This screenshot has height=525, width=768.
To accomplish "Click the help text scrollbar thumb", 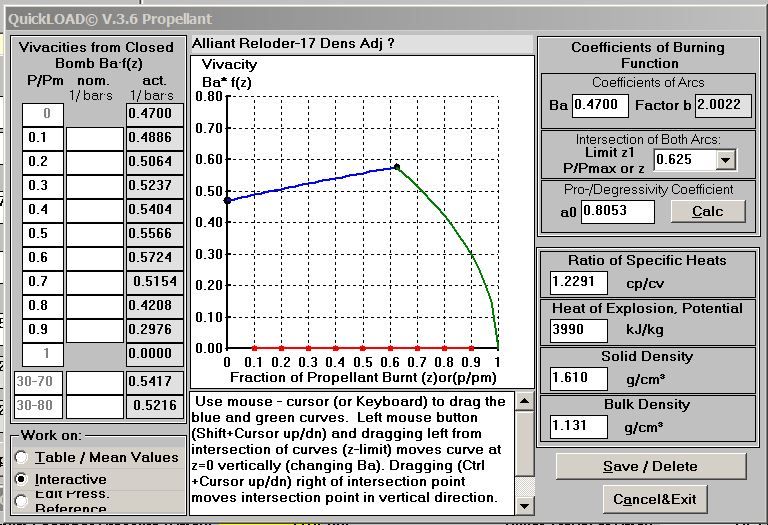I will coord(525,443).
